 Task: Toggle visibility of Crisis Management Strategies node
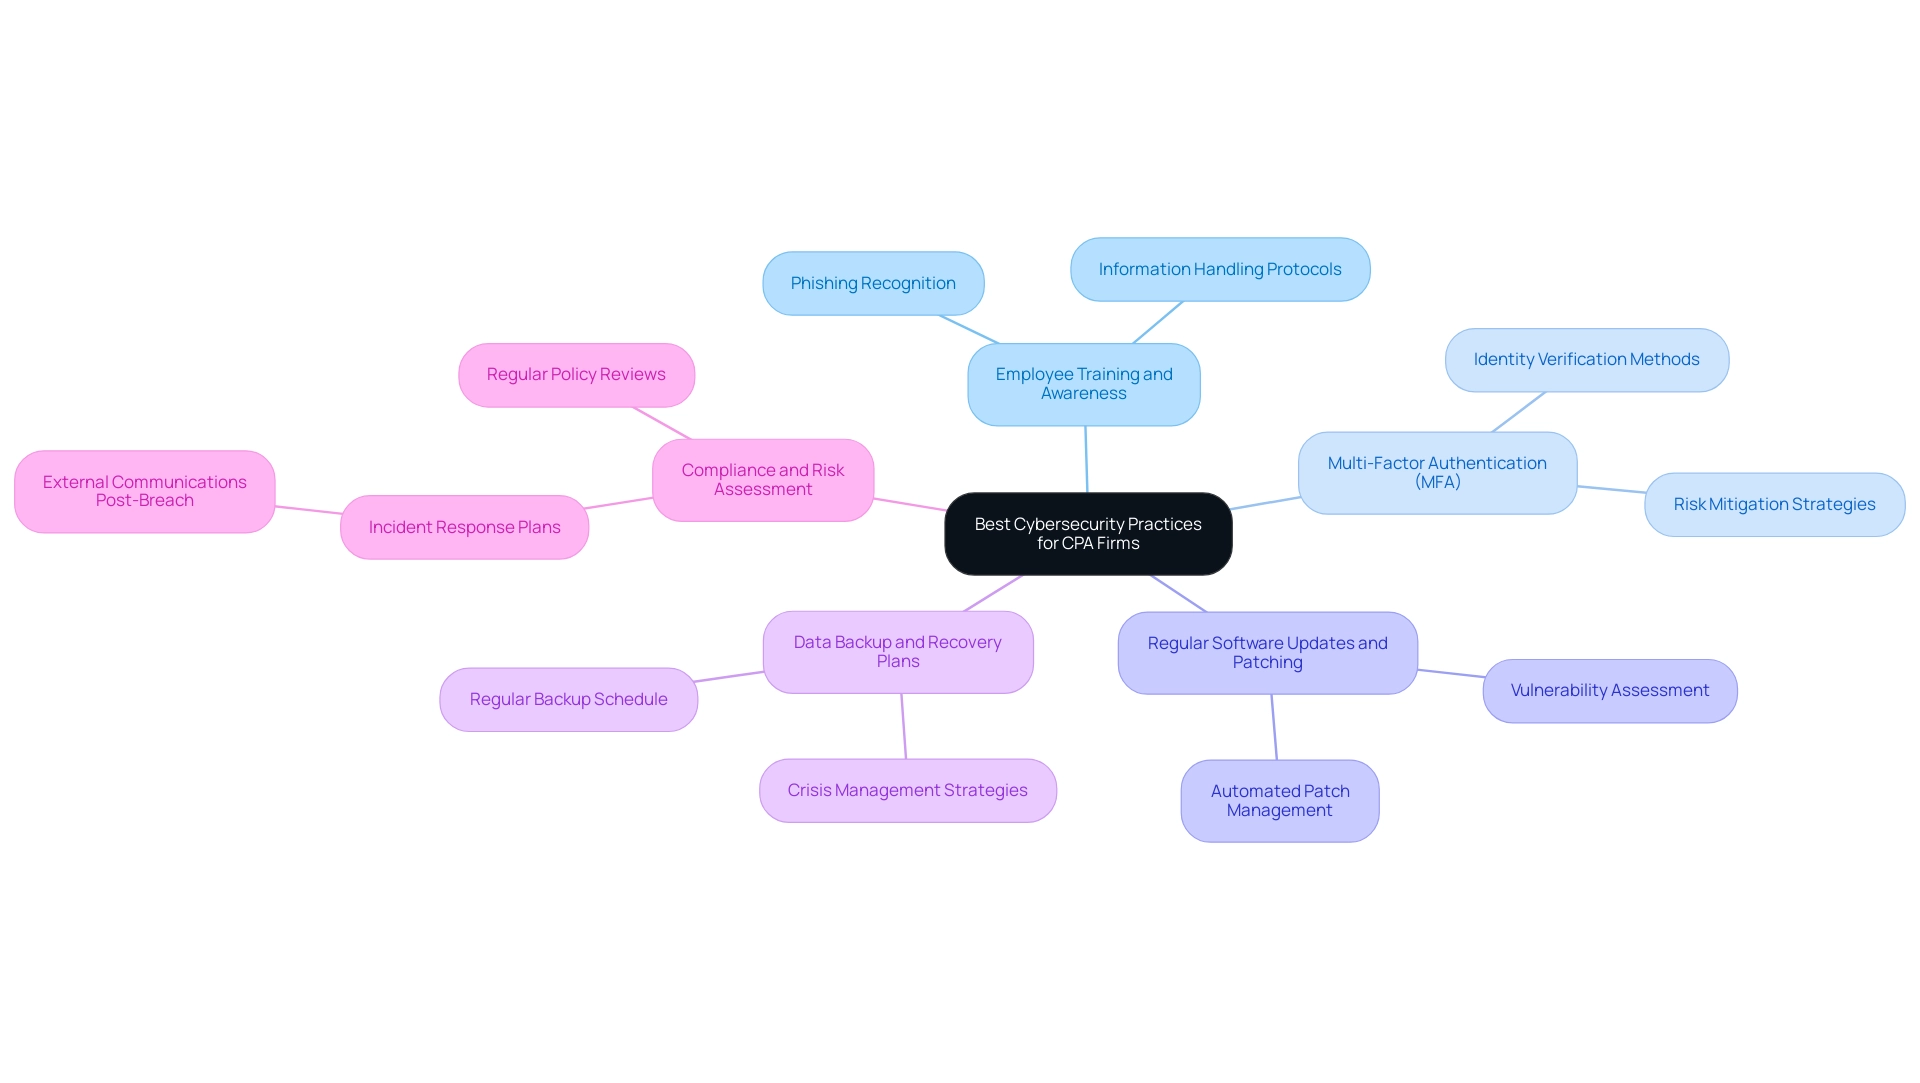click(x=905, y=789)
